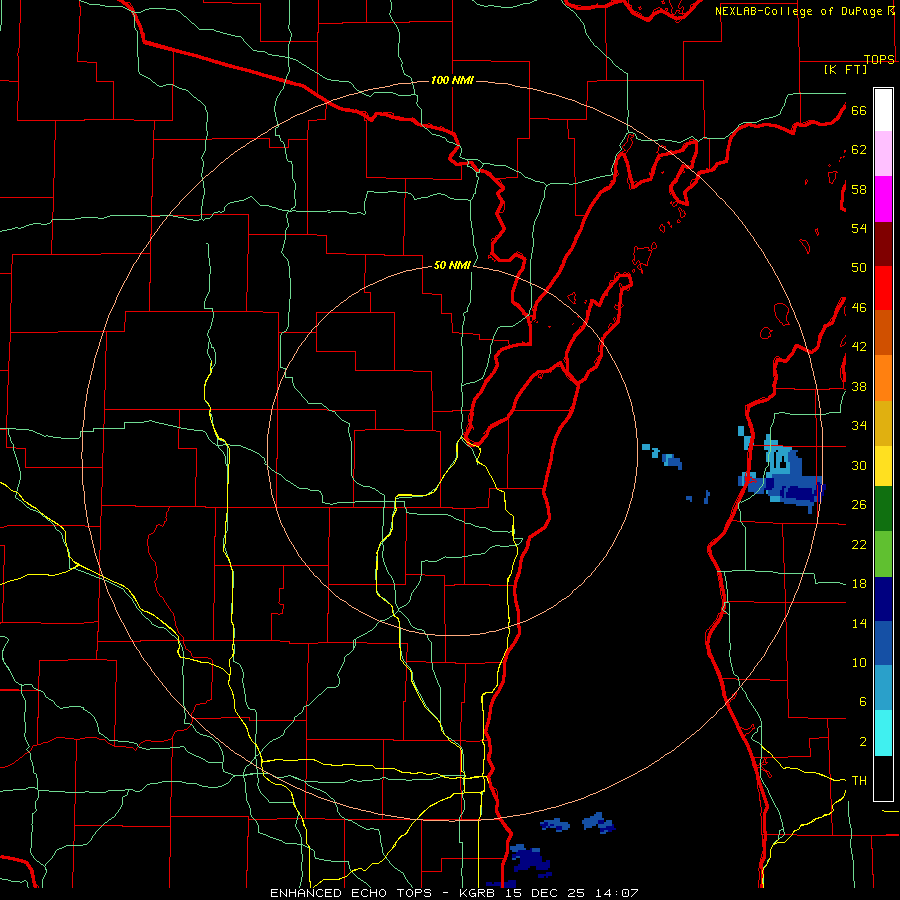
Task: Click the 'ENHANCED ECHO TOPS - KGRB' caption
Action: pos(383,893)
